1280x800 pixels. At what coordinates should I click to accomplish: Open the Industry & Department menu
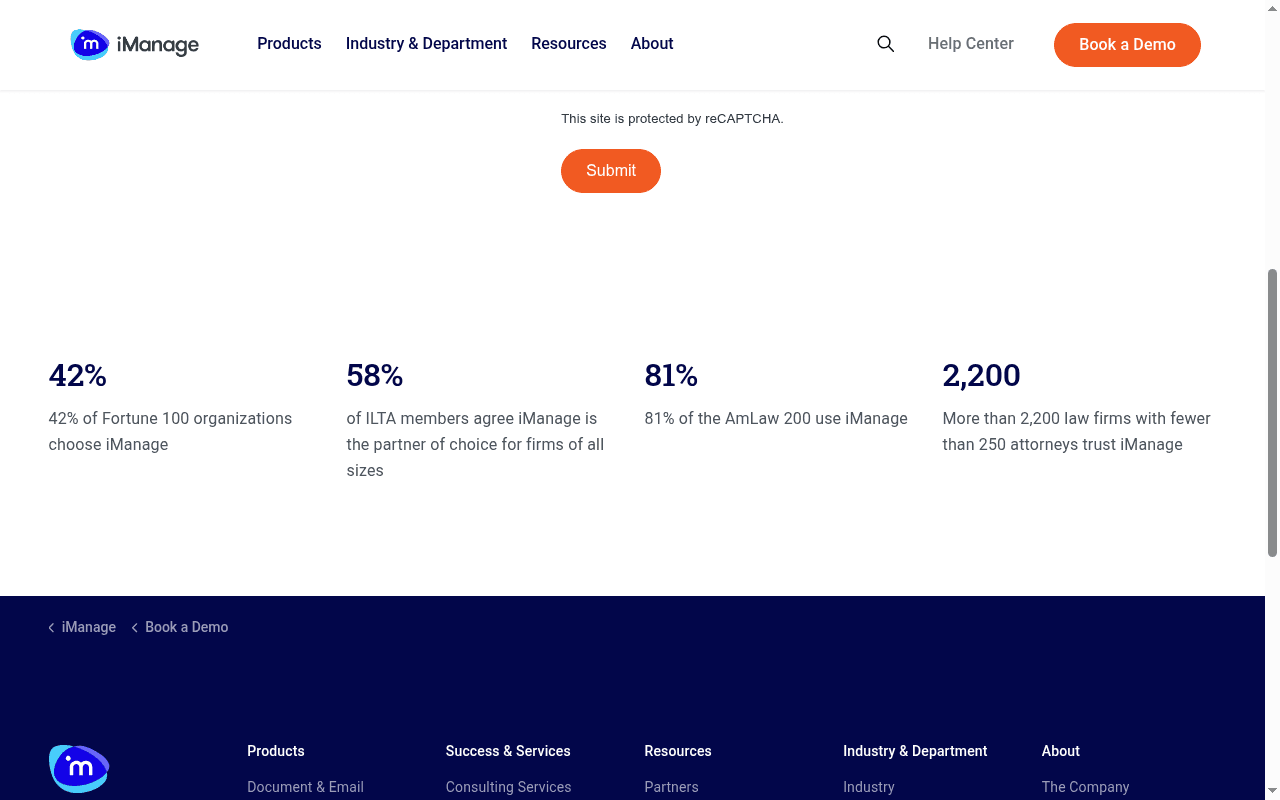(x=426, y=44)
